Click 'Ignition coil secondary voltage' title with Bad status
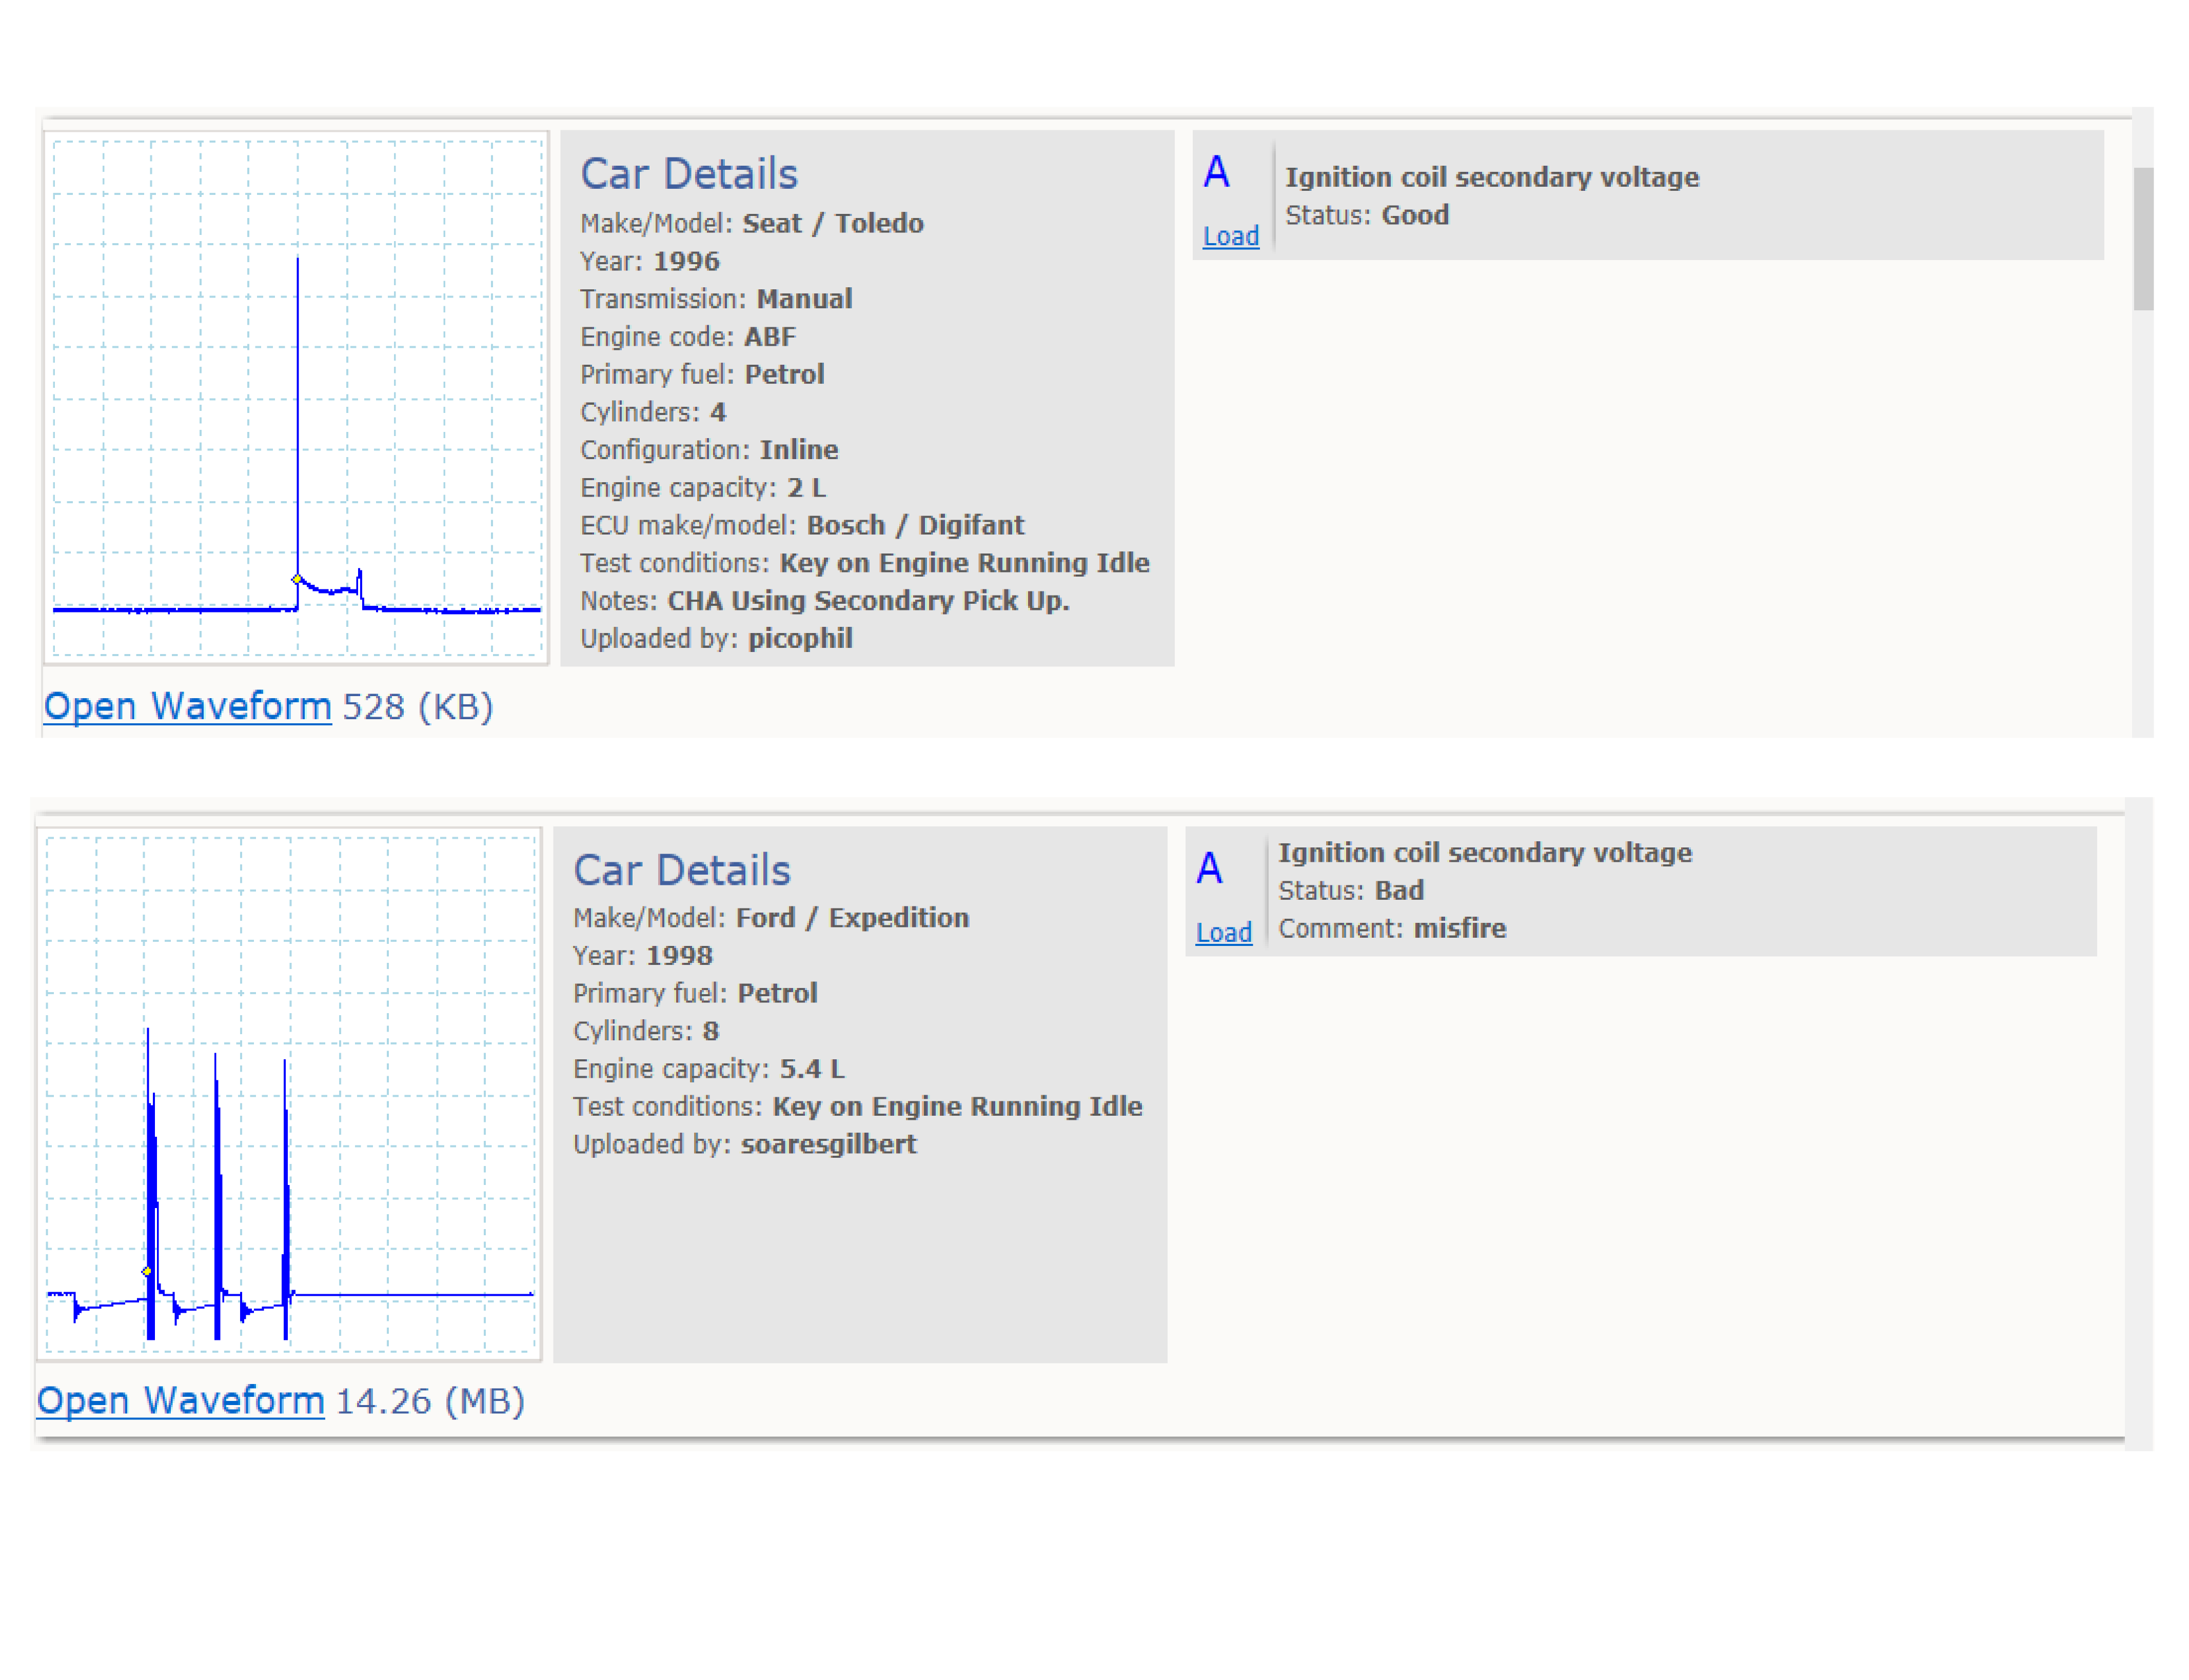Viewport: 2189px width, 1680px height. (1484, 852)
